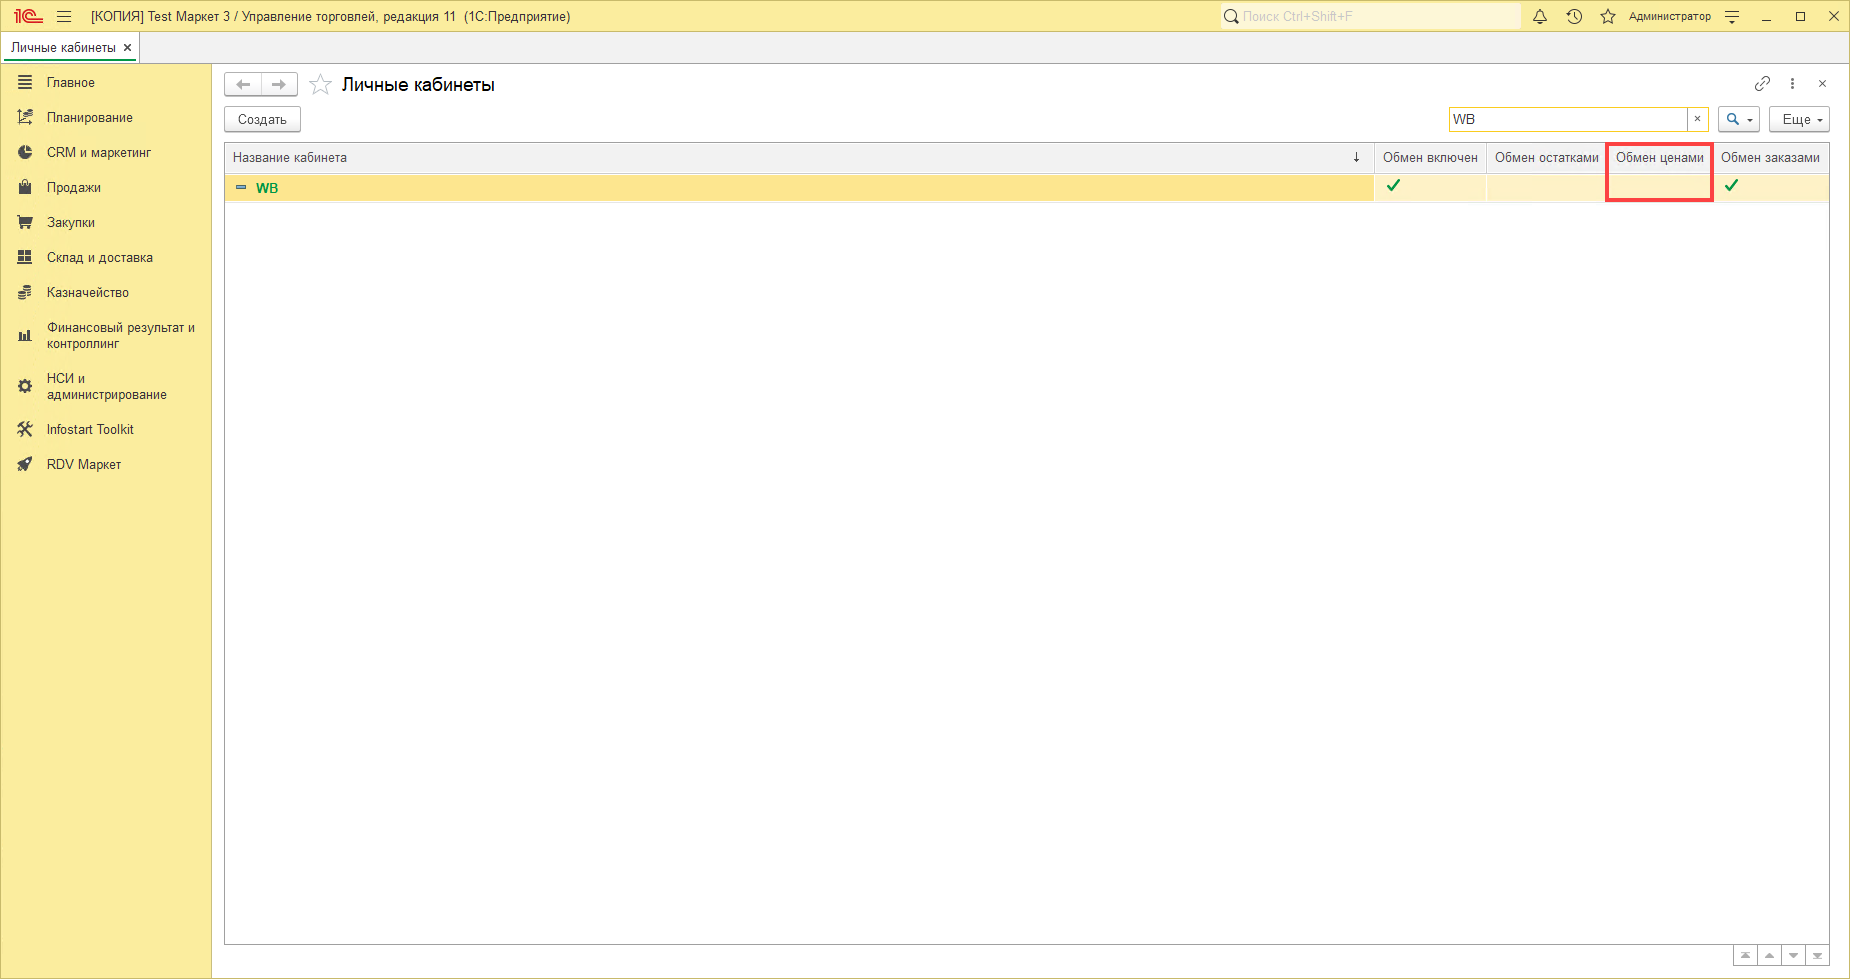Get link to this form via chain icon

1762,84
